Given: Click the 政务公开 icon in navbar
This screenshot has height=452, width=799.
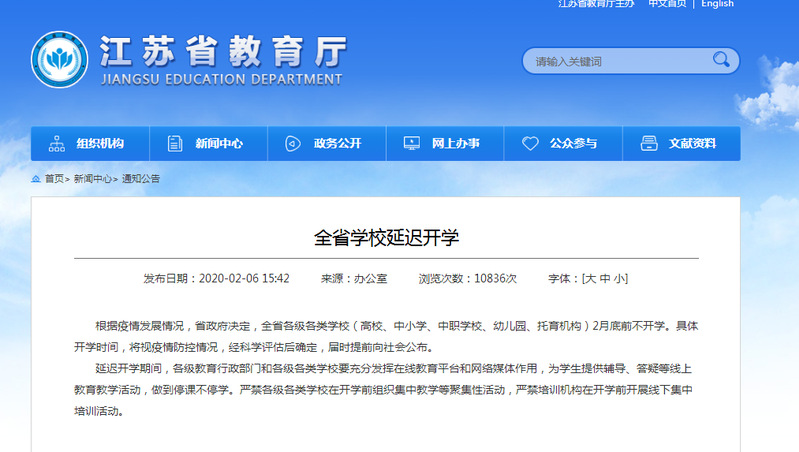Looking at the screenshot, I should (x=292, y=144).
